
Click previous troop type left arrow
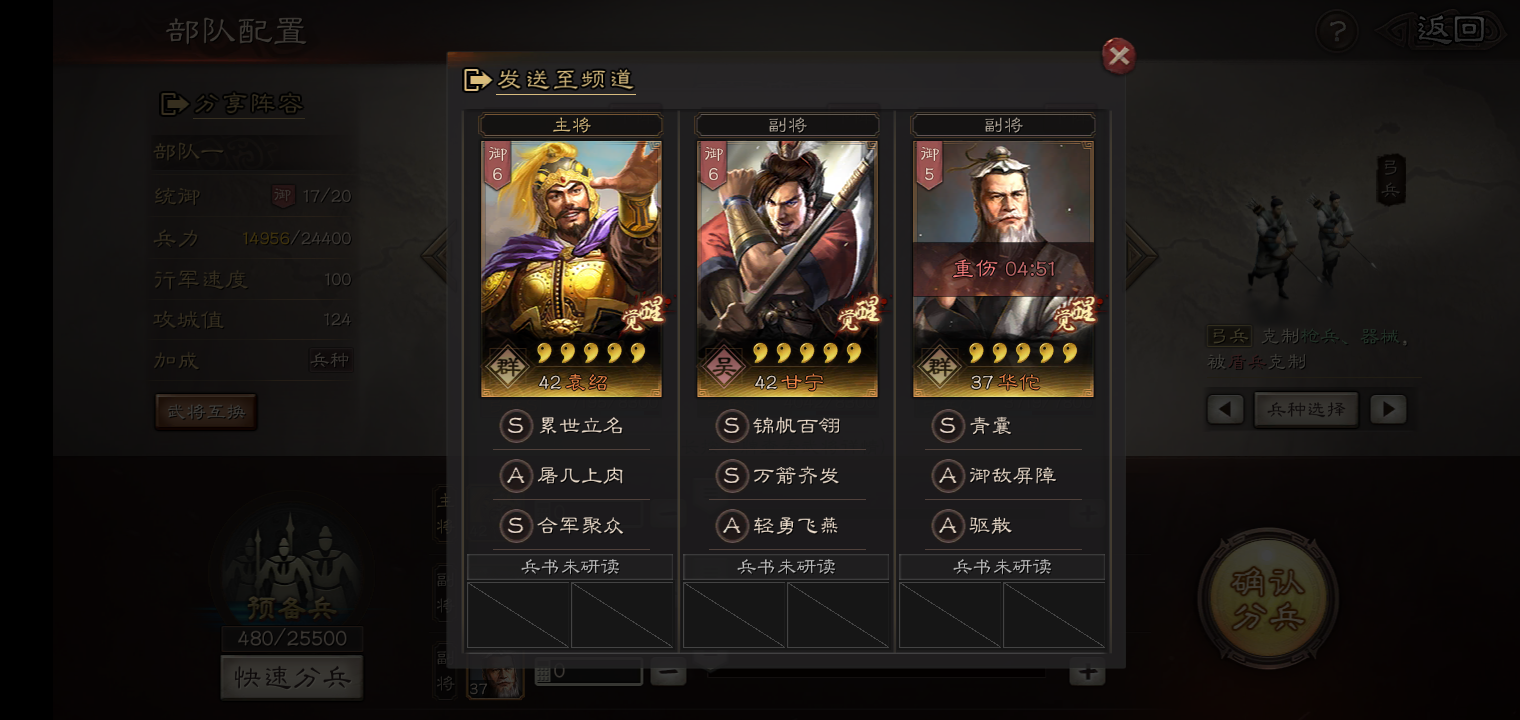pyautogui.click(x=1225, y=409)
